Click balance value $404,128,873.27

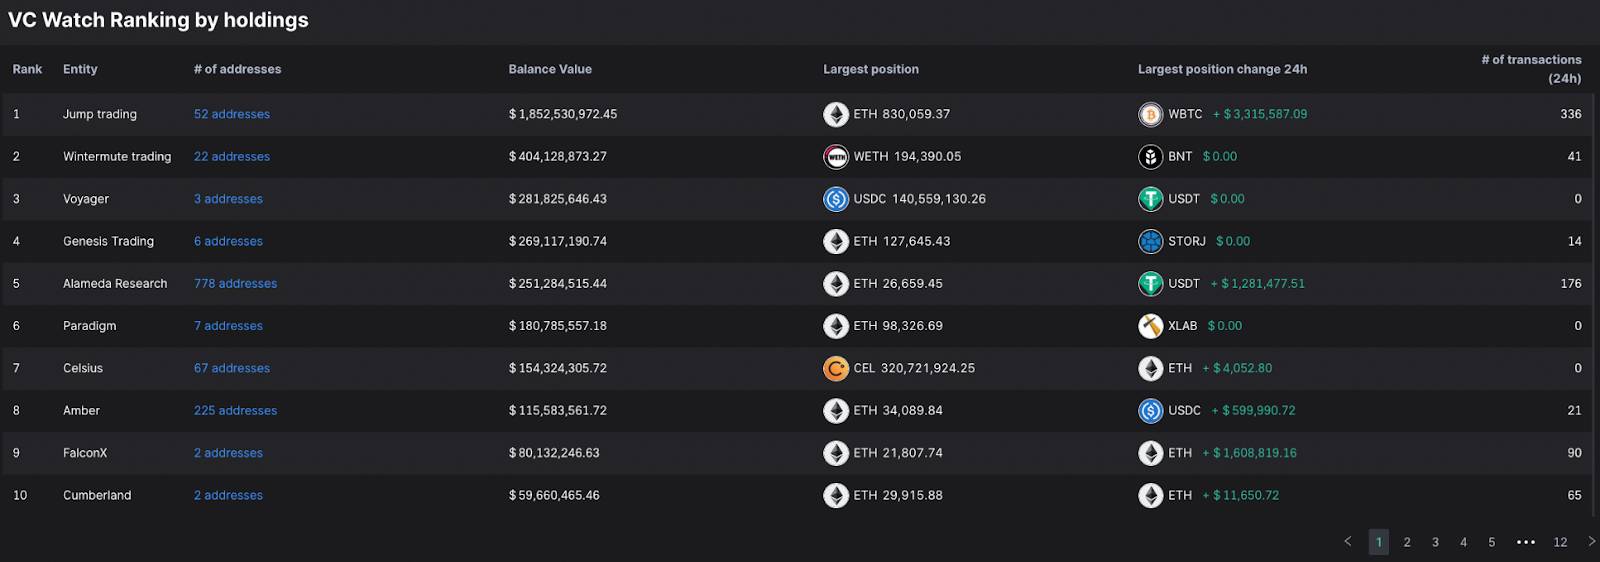pos(558,157)
